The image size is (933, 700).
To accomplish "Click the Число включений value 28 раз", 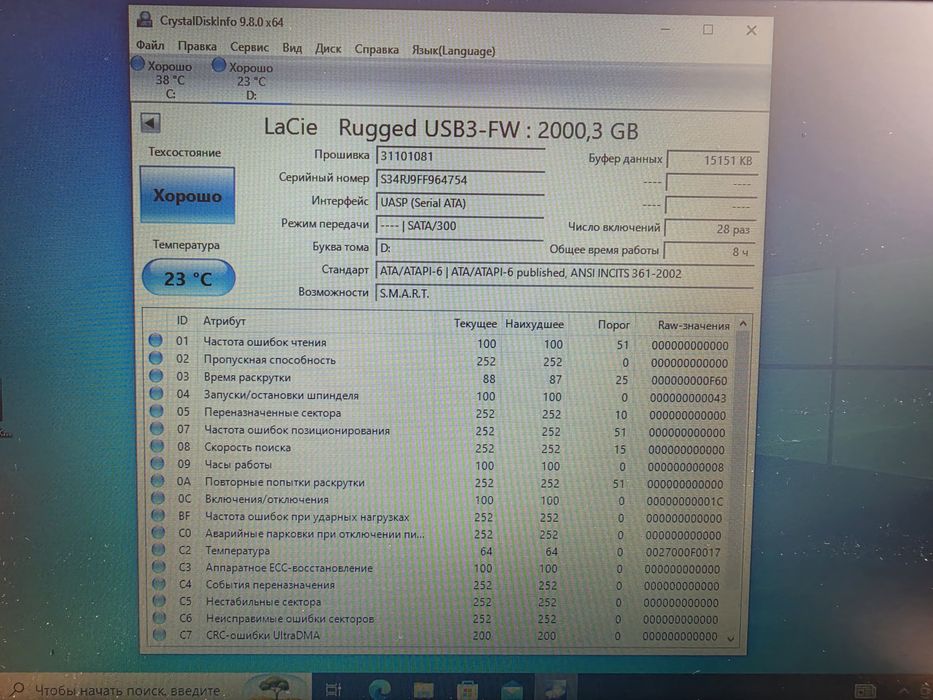I will click(710, 229).
